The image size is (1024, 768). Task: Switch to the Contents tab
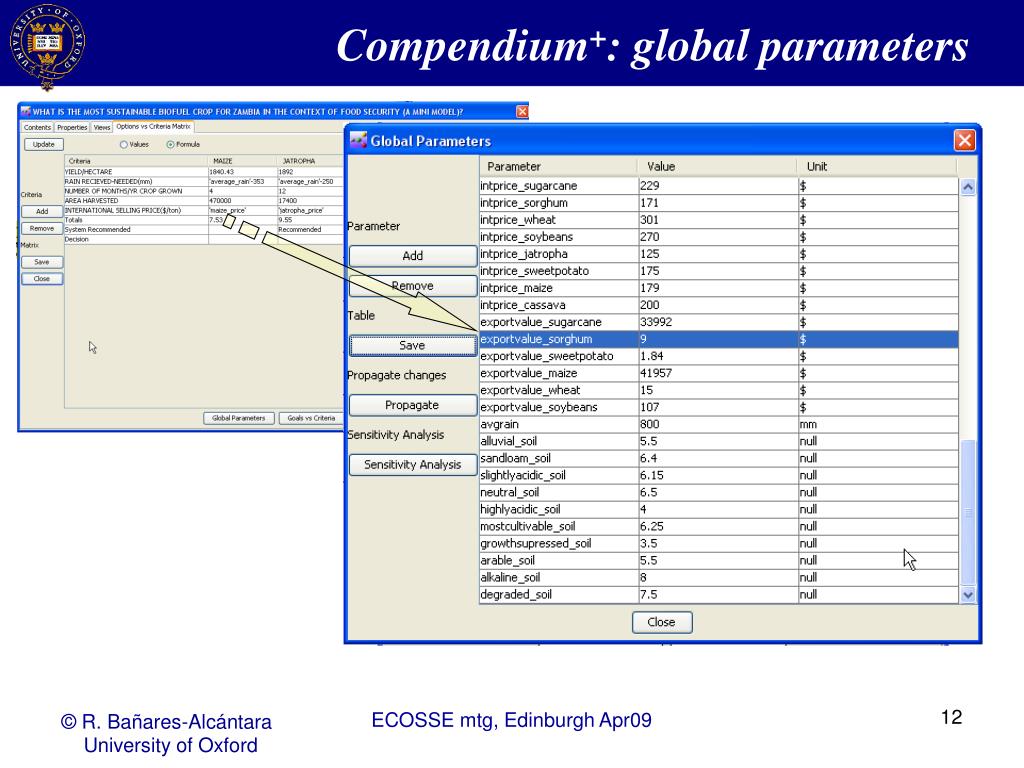(x=37, y=127)
